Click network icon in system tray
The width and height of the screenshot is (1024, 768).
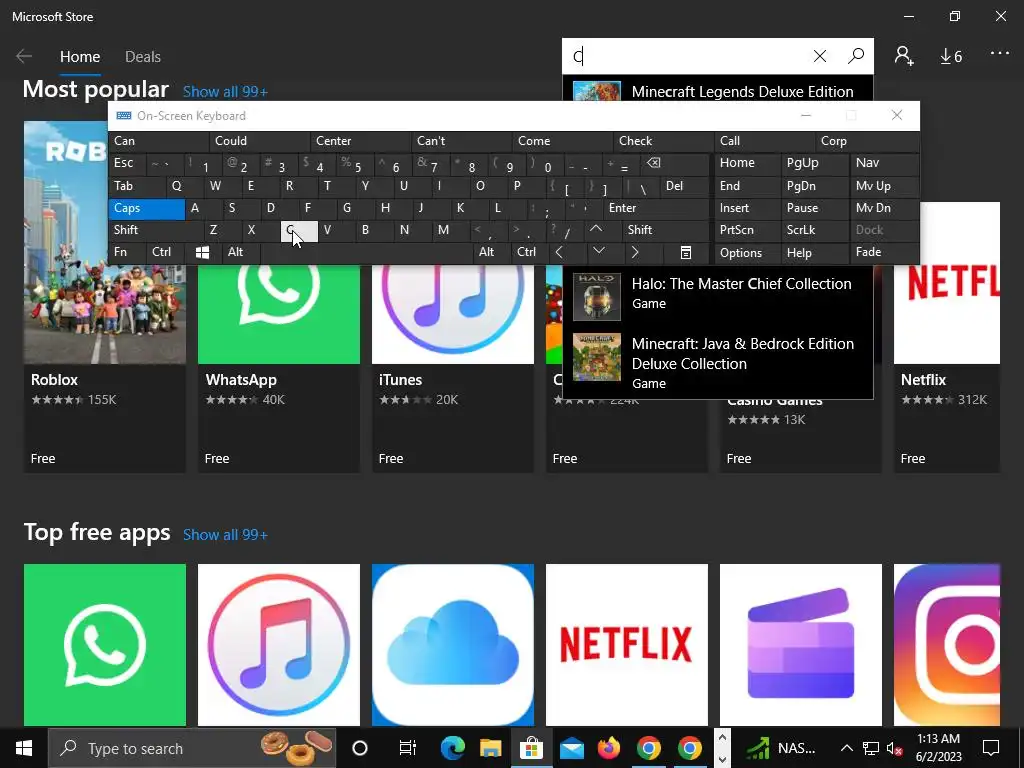[871, 748]
